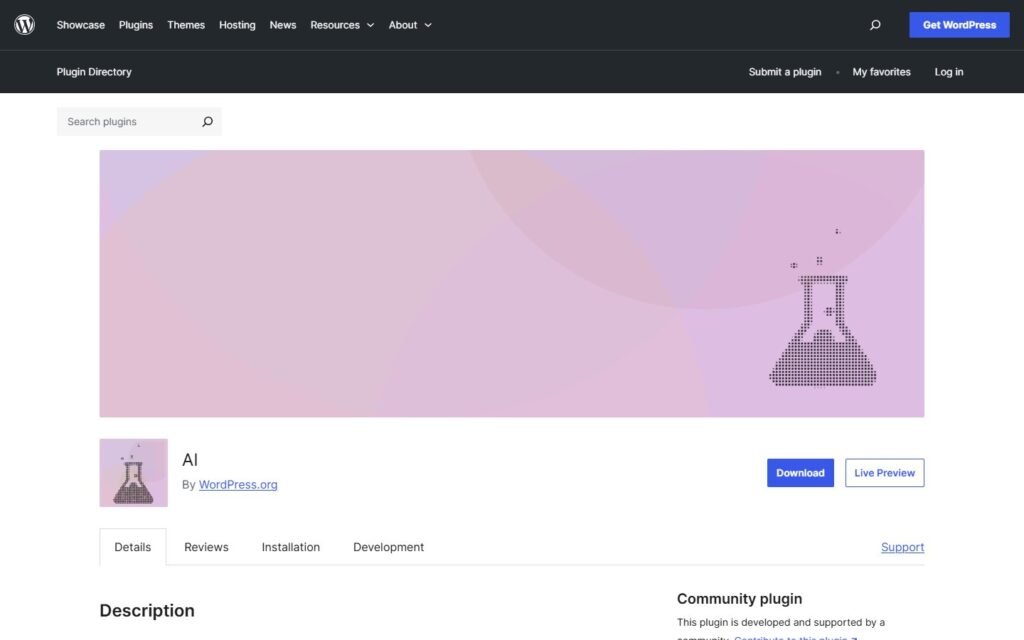Switch to the Development tab
1024x640 pixels.
pyautogui.click(x=389, y=547)
